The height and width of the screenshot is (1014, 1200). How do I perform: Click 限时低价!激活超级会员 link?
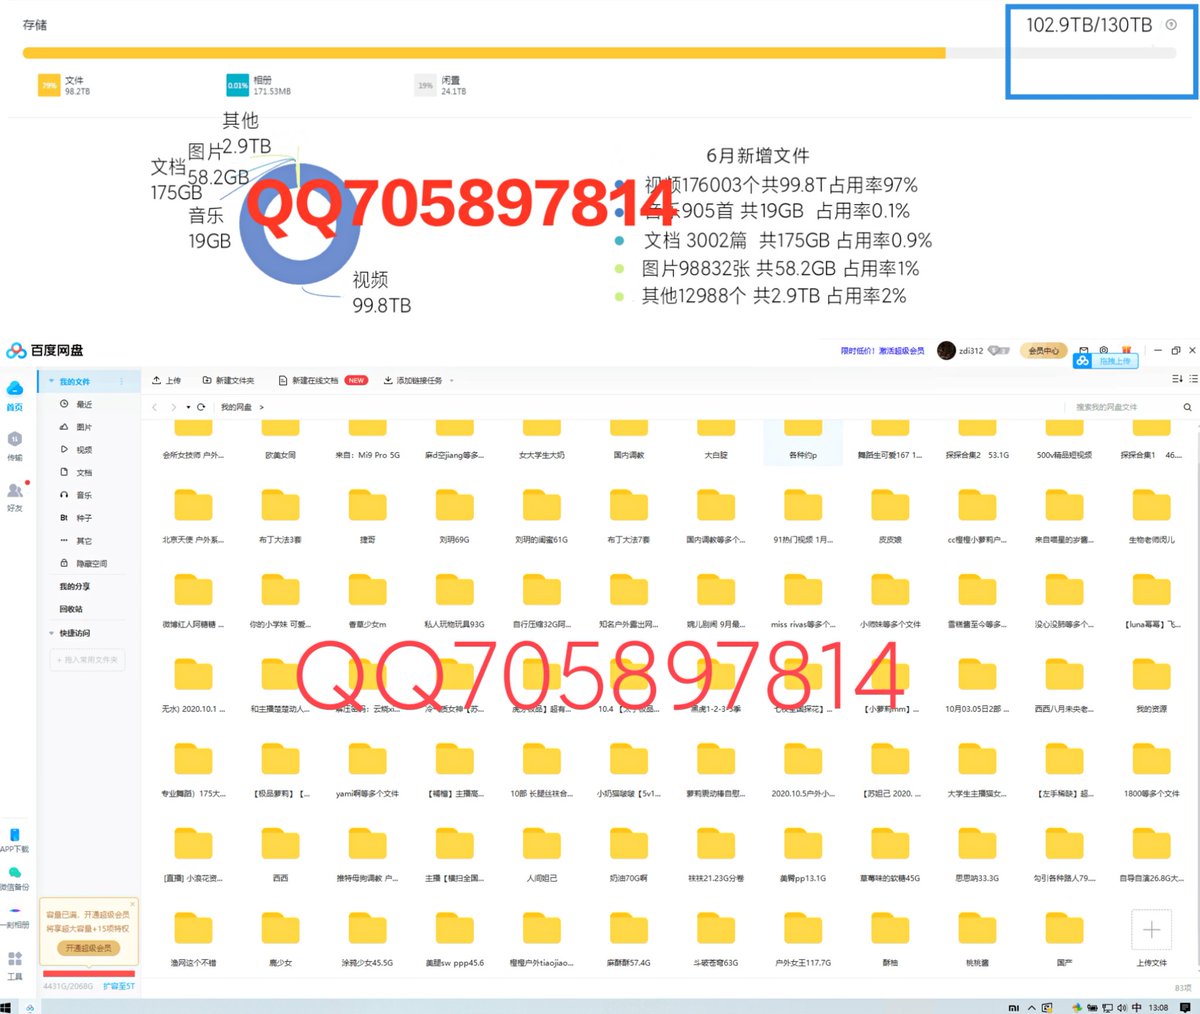(883, 351)
